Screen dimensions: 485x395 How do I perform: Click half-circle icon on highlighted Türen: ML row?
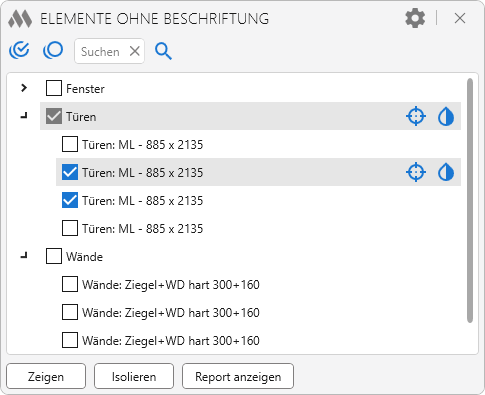446,172
